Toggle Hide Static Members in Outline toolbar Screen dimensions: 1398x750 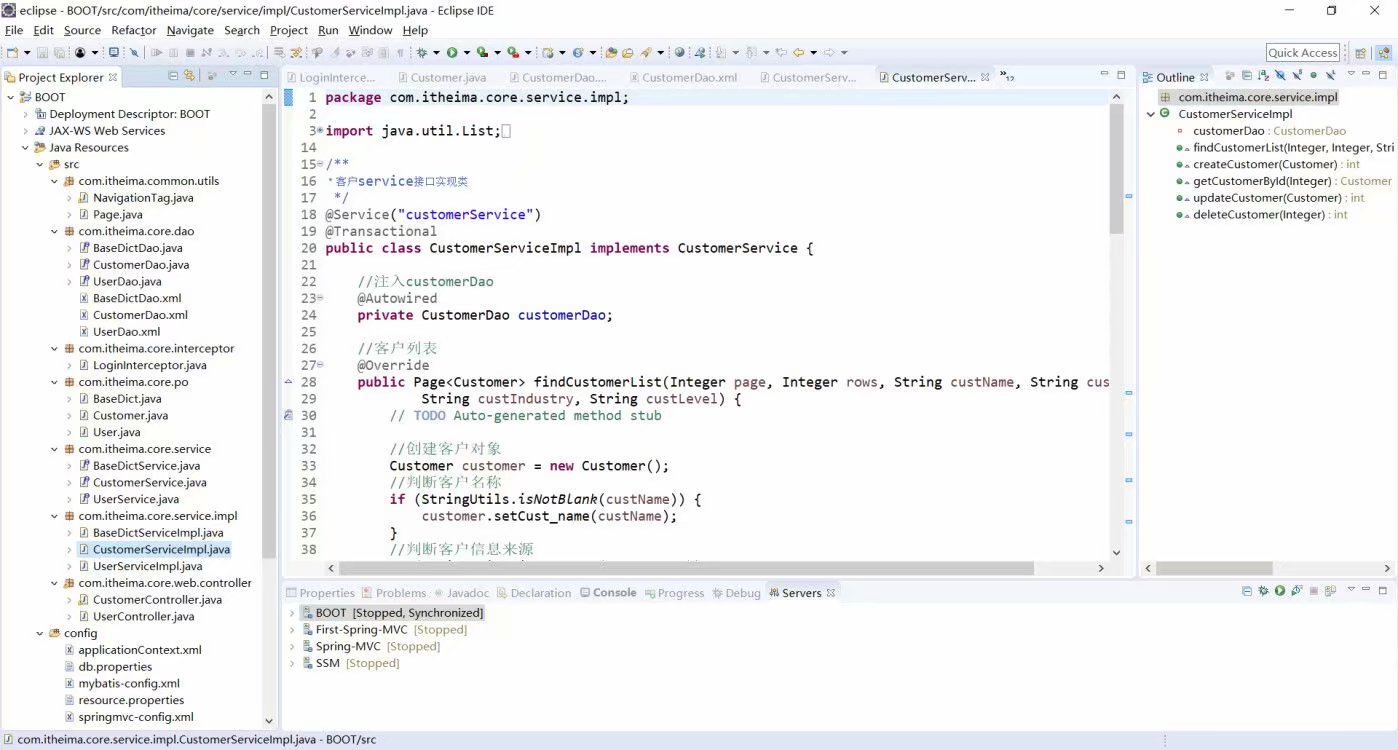tap(1297, 75)
